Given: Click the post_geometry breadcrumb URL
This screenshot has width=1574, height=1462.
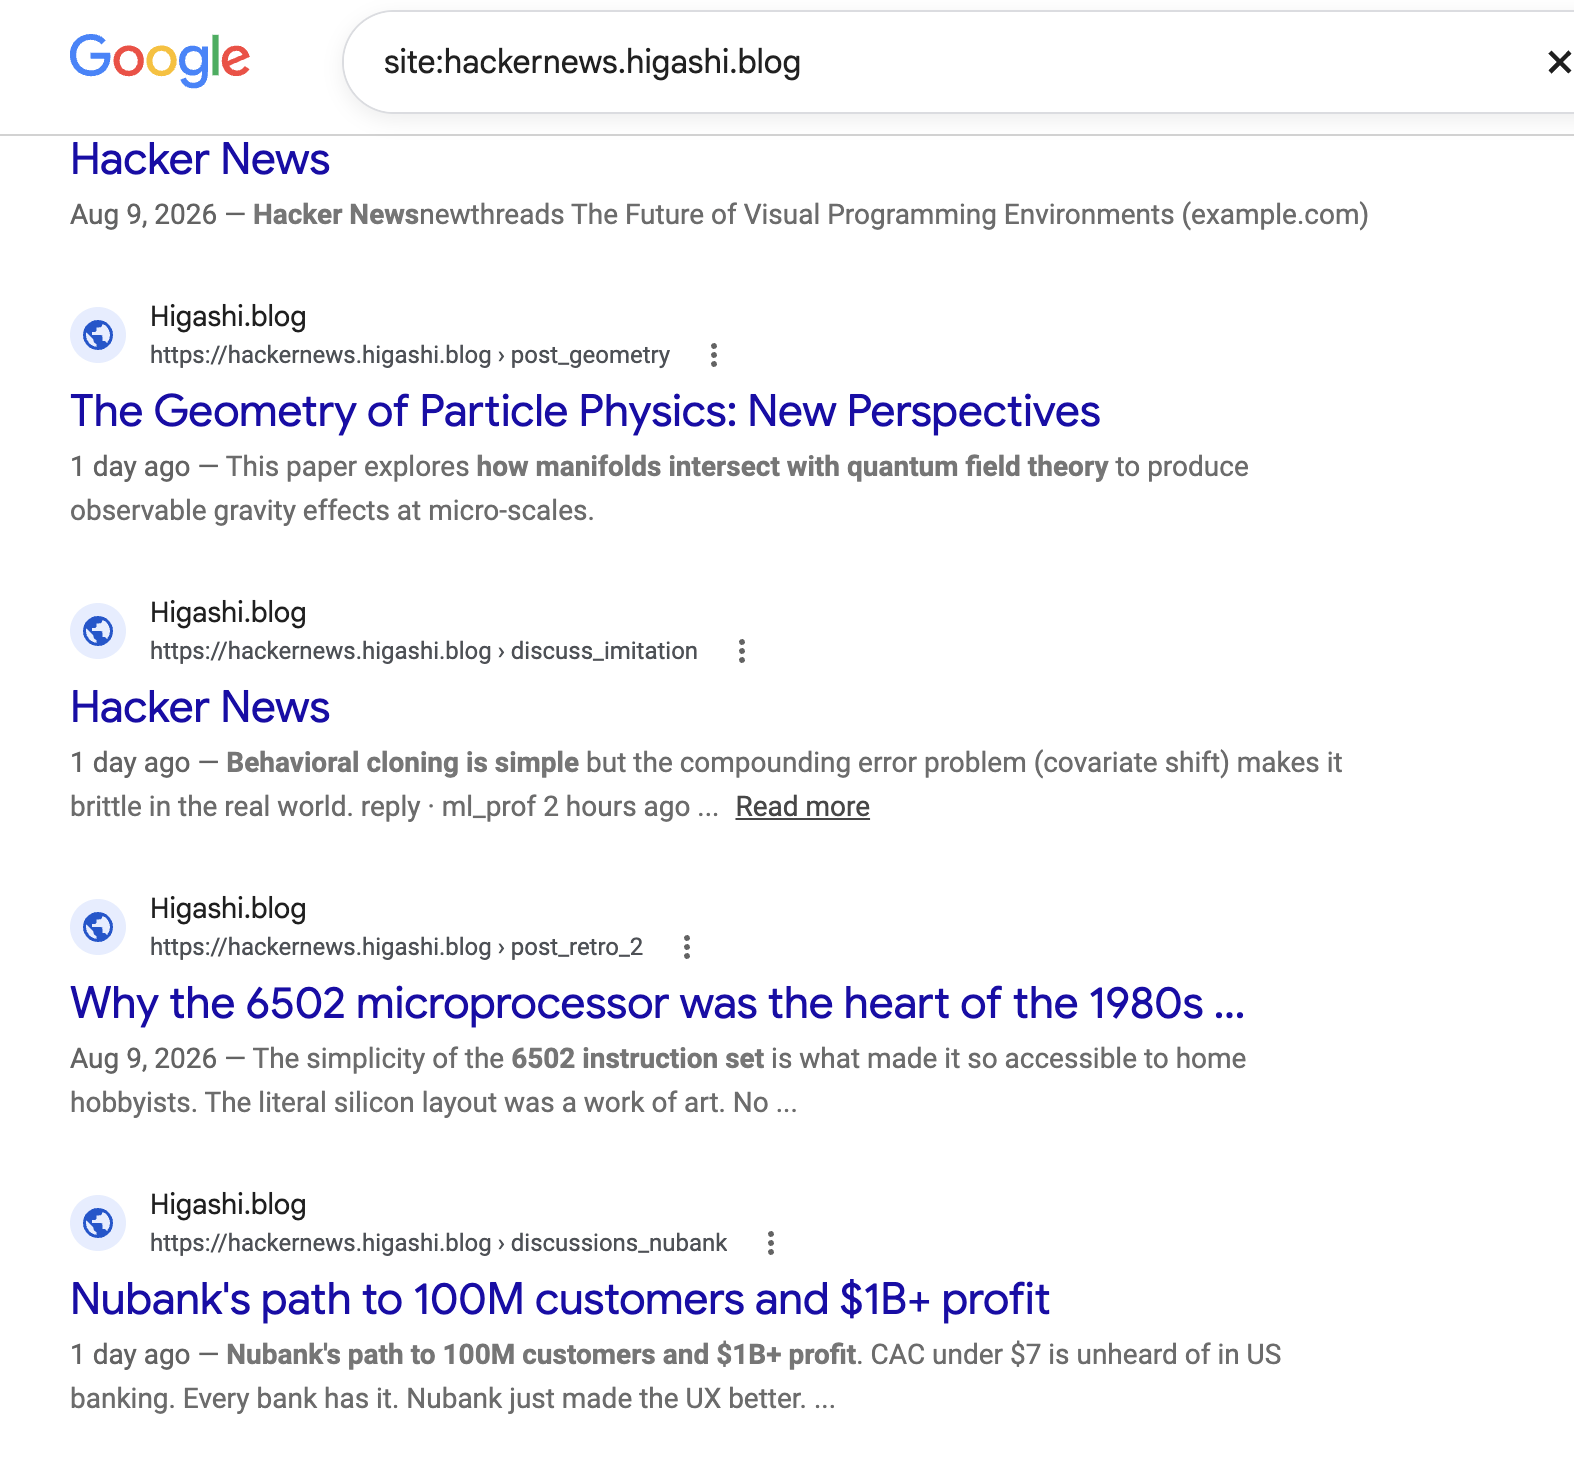Looking at the screenshot, I should click(410, 355).
